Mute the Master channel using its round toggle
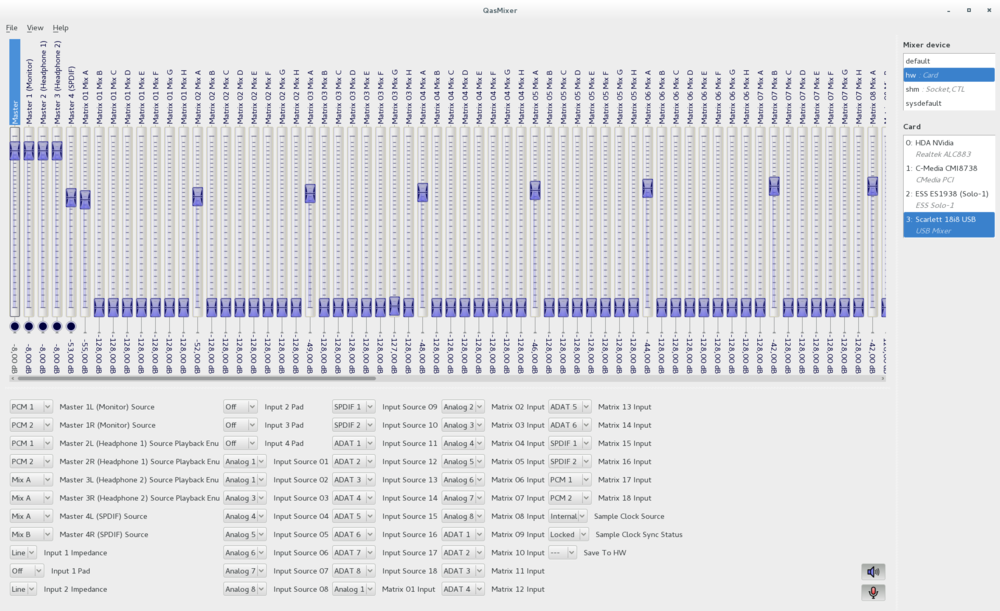The width and height of the screenshot is (1000, 611). (x=15, y=327)
